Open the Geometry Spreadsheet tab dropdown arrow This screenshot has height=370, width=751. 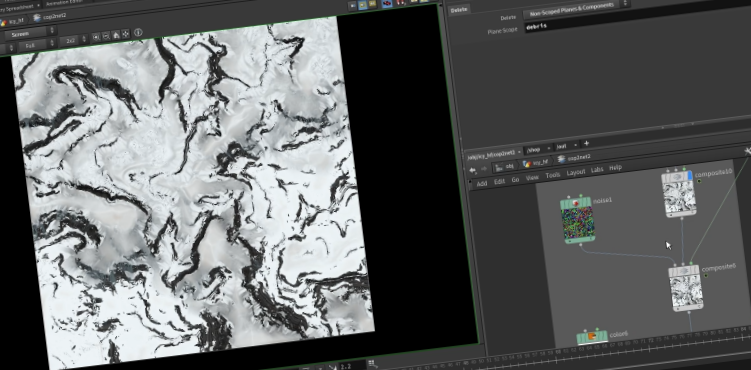38,5
